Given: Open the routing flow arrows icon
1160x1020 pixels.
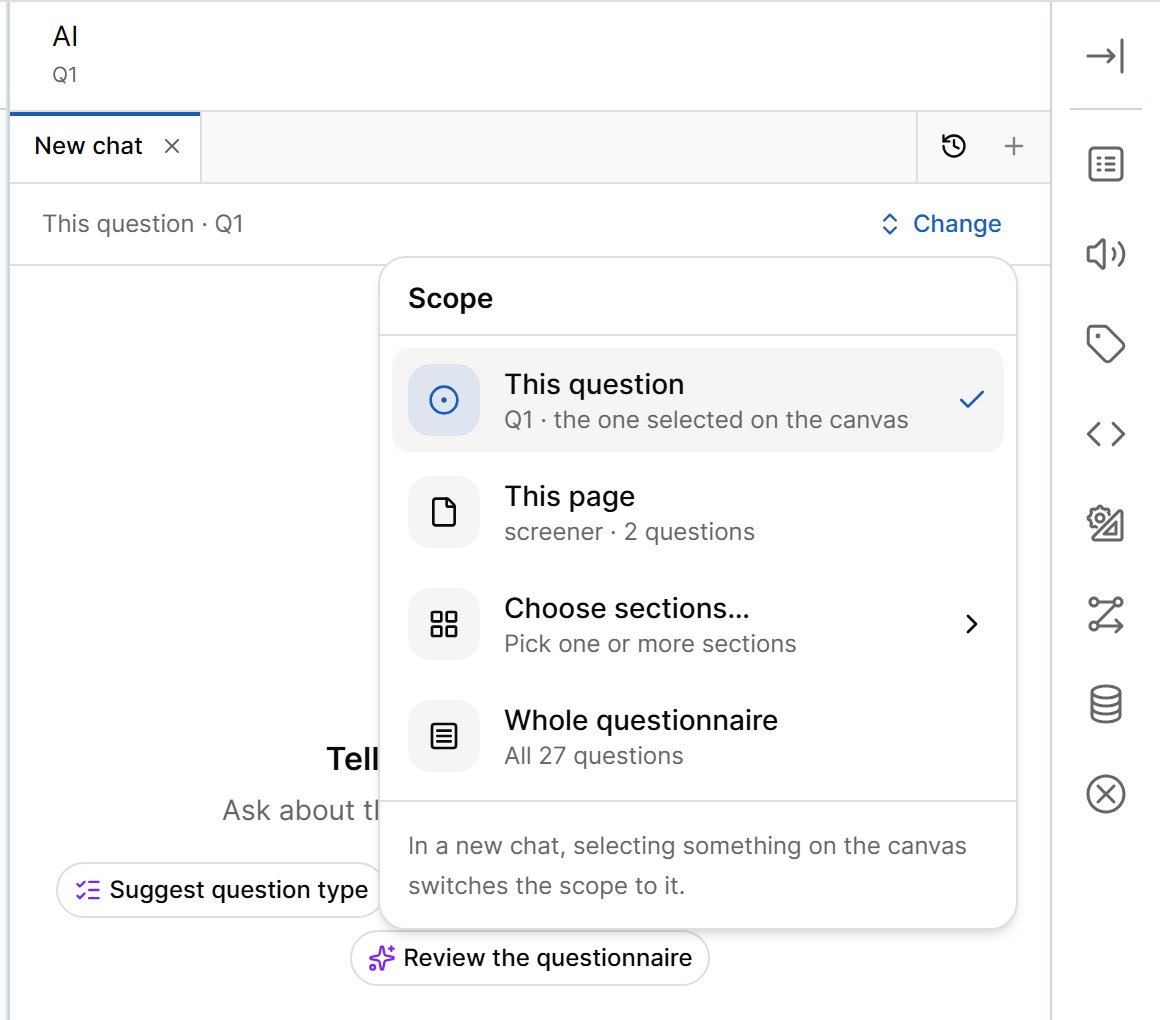Looking at the screenshot, I should tap(1105, 615).
